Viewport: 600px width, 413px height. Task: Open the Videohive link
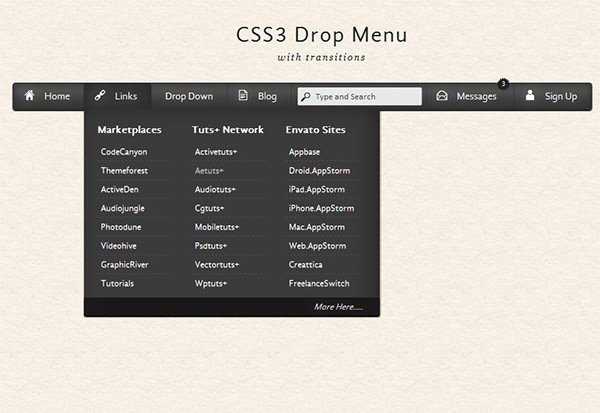click(119, 246)
